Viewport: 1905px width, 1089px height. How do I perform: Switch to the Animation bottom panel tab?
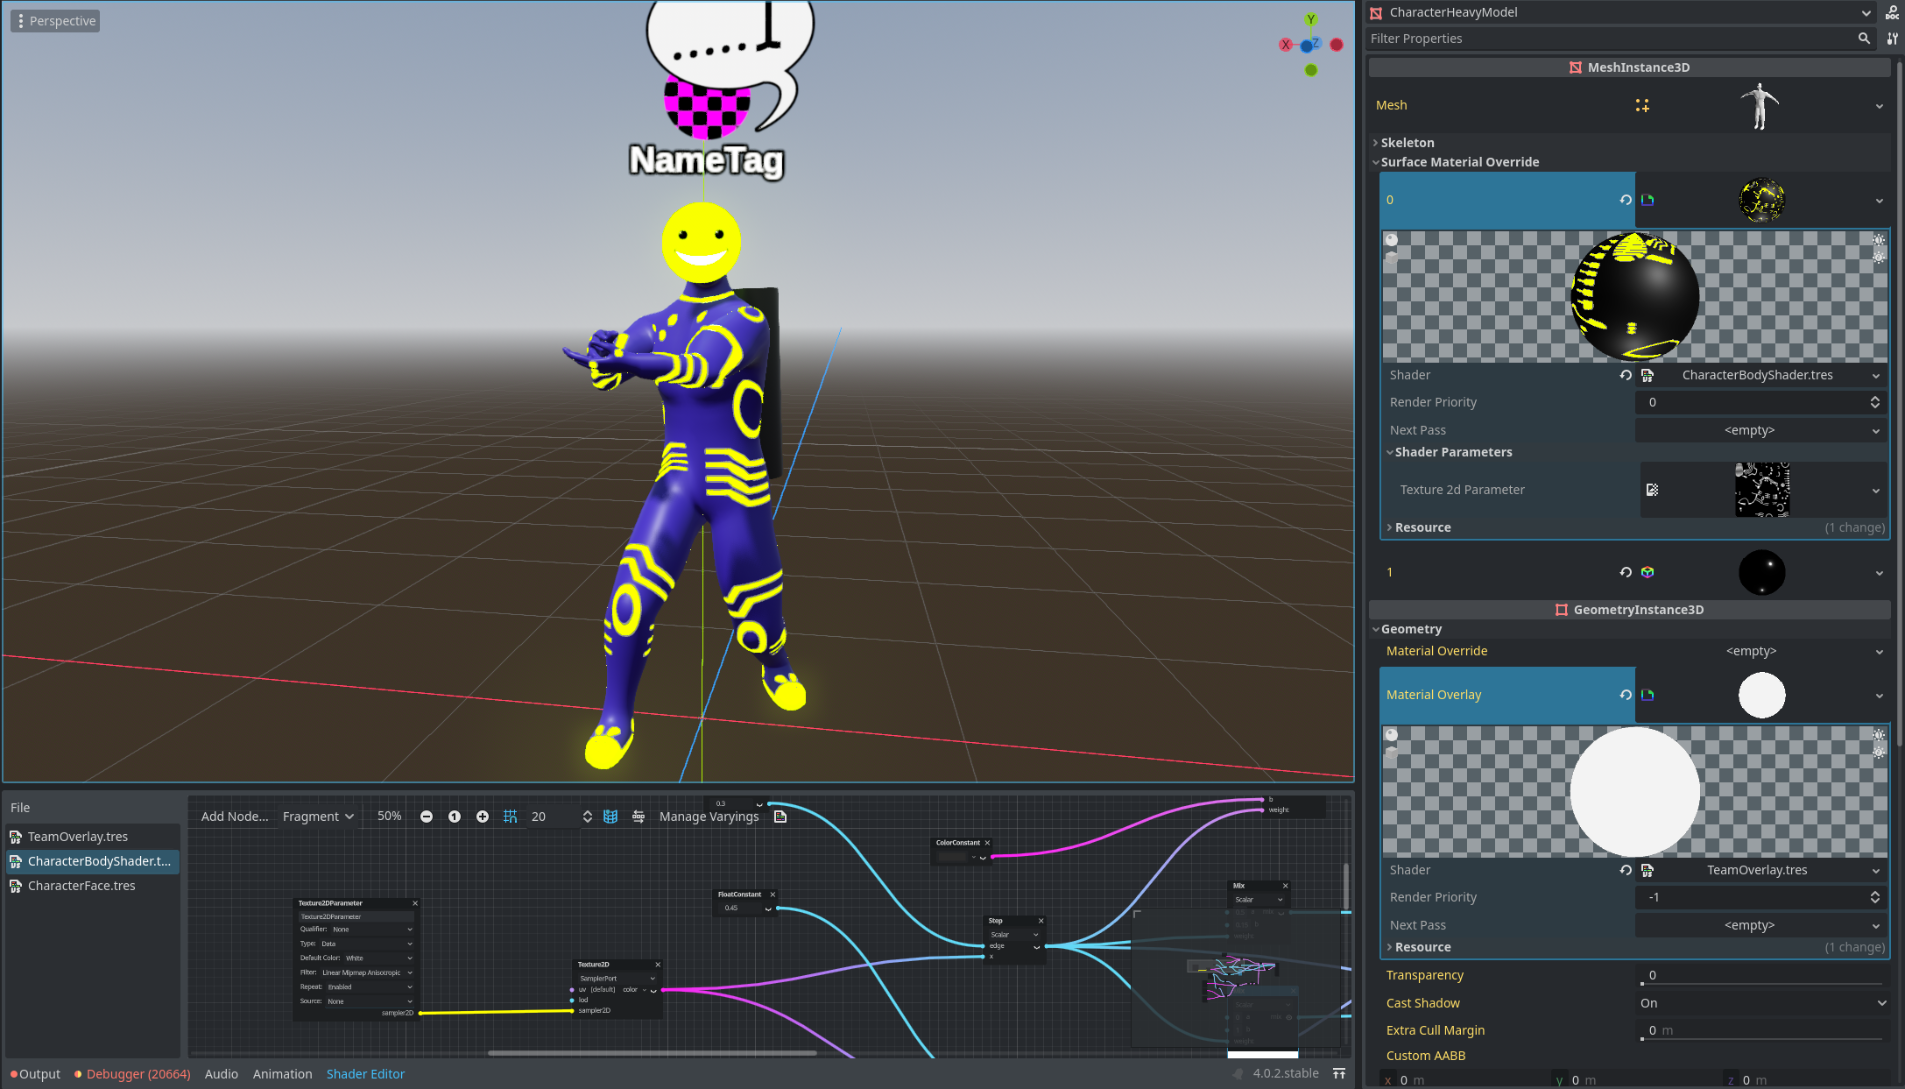click(x=283, y=1073)
